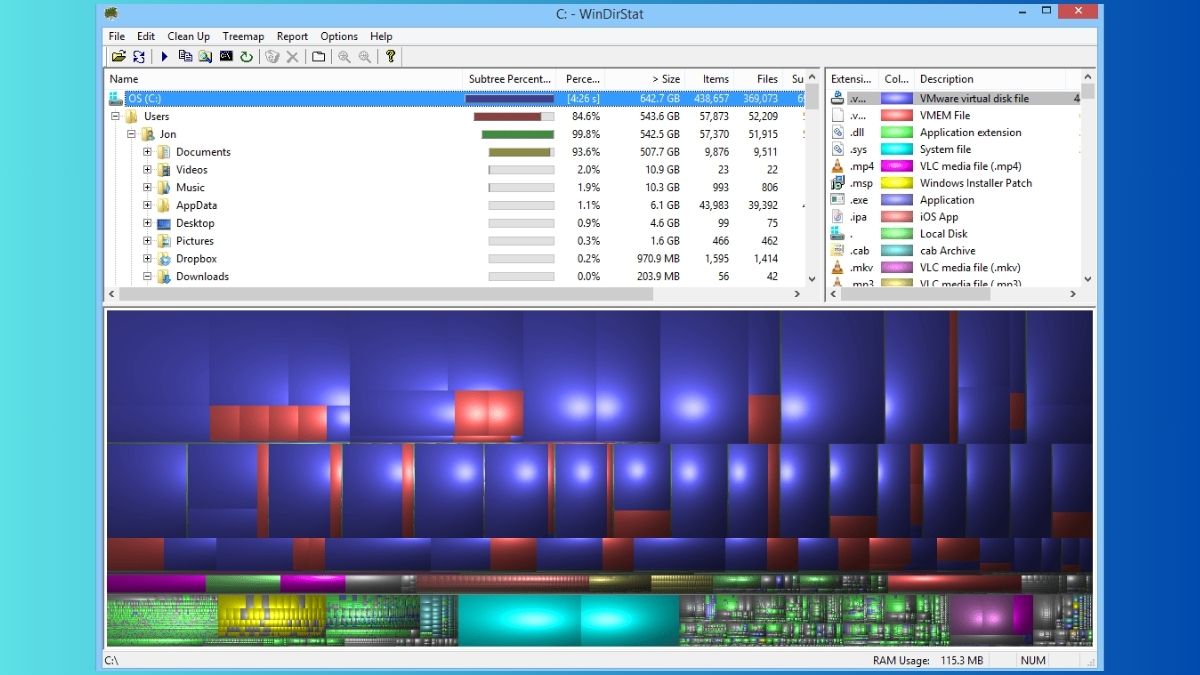Click the green Refresh Selected toolbar icon
Image resolution: width=1200 pixels, height=675 pixels.
[246, 57]
